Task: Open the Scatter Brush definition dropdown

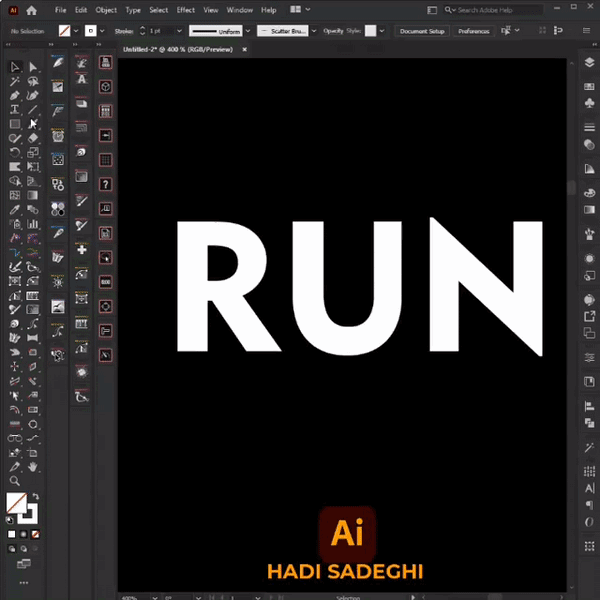Action: pyautogui.click(x=312, y=31)
